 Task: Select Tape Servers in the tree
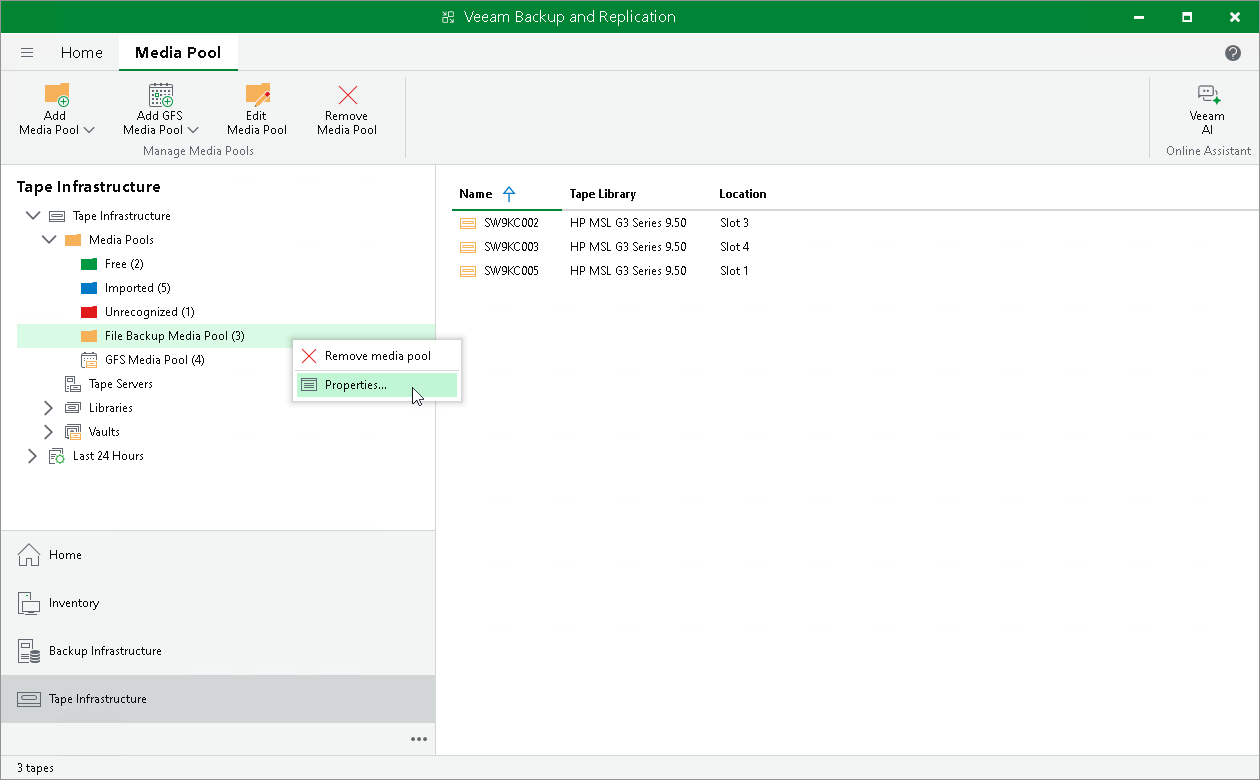point(121,384)
